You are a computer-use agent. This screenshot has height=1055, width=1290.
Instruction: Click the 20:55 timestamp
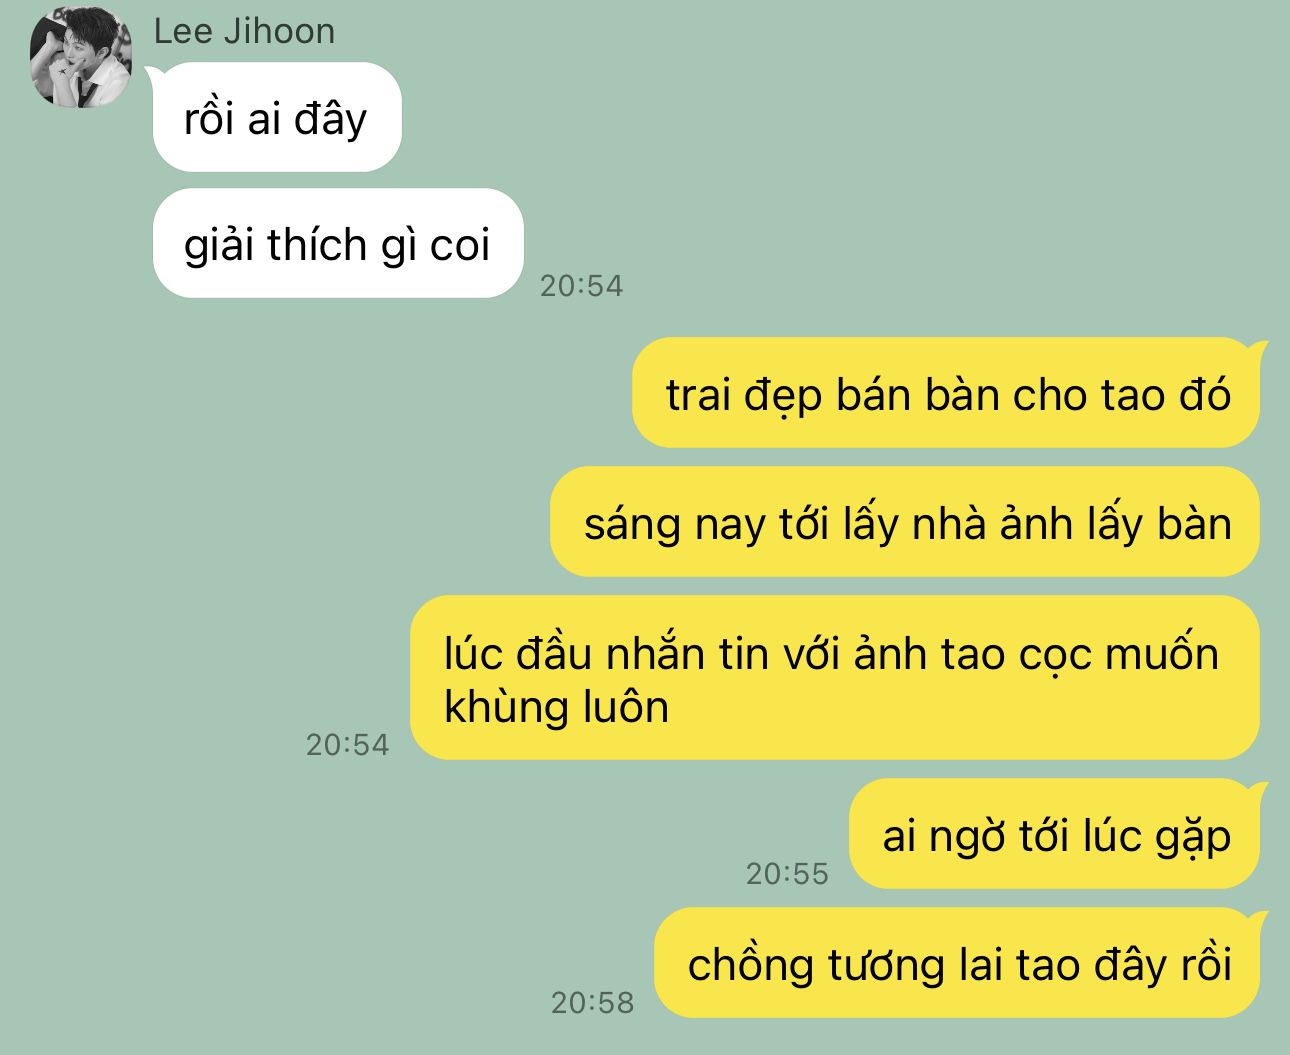[x=787, y=874]
